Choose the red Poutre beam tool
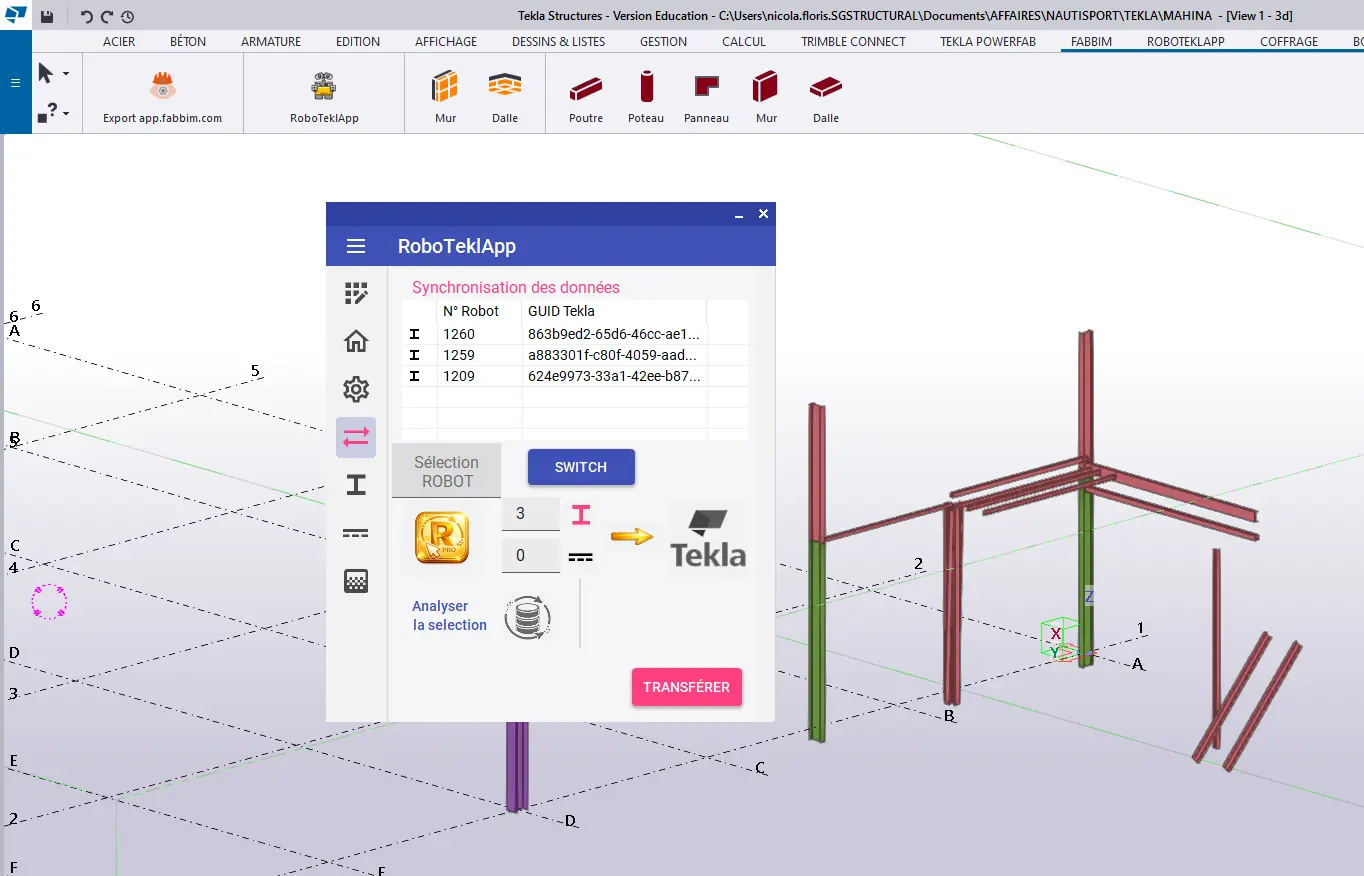This screenshot has height=876, width=1364. click(586, 88)
